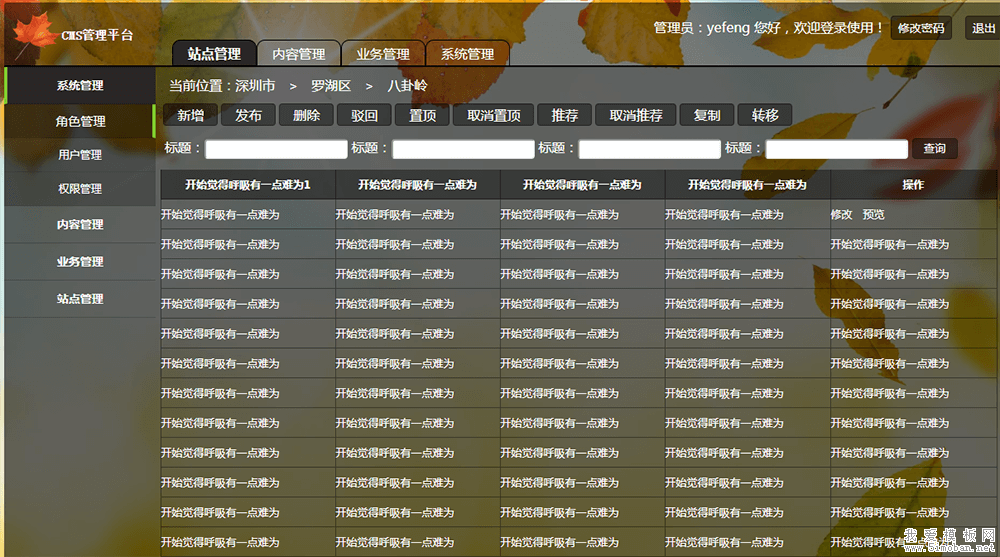The image size is (1000, 557).
Task: Hit the 删除 toolbar button
Action: click(306, 115)
